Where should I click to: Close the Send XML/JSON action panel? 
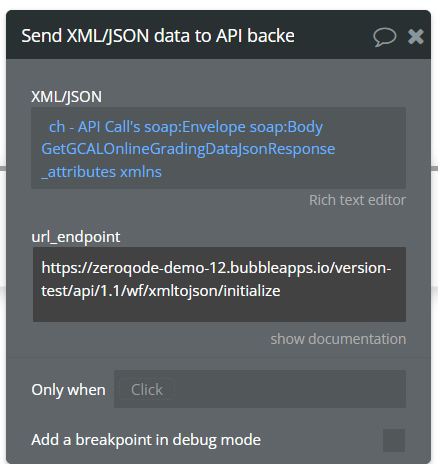pyautogui.click(x=416, y=36)
